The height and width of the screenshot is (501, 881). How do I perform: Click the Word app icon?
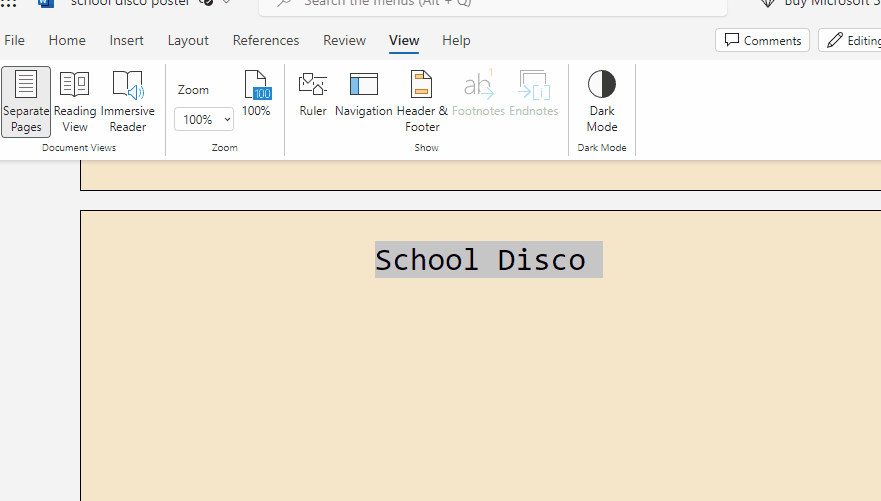click(46, 3)
